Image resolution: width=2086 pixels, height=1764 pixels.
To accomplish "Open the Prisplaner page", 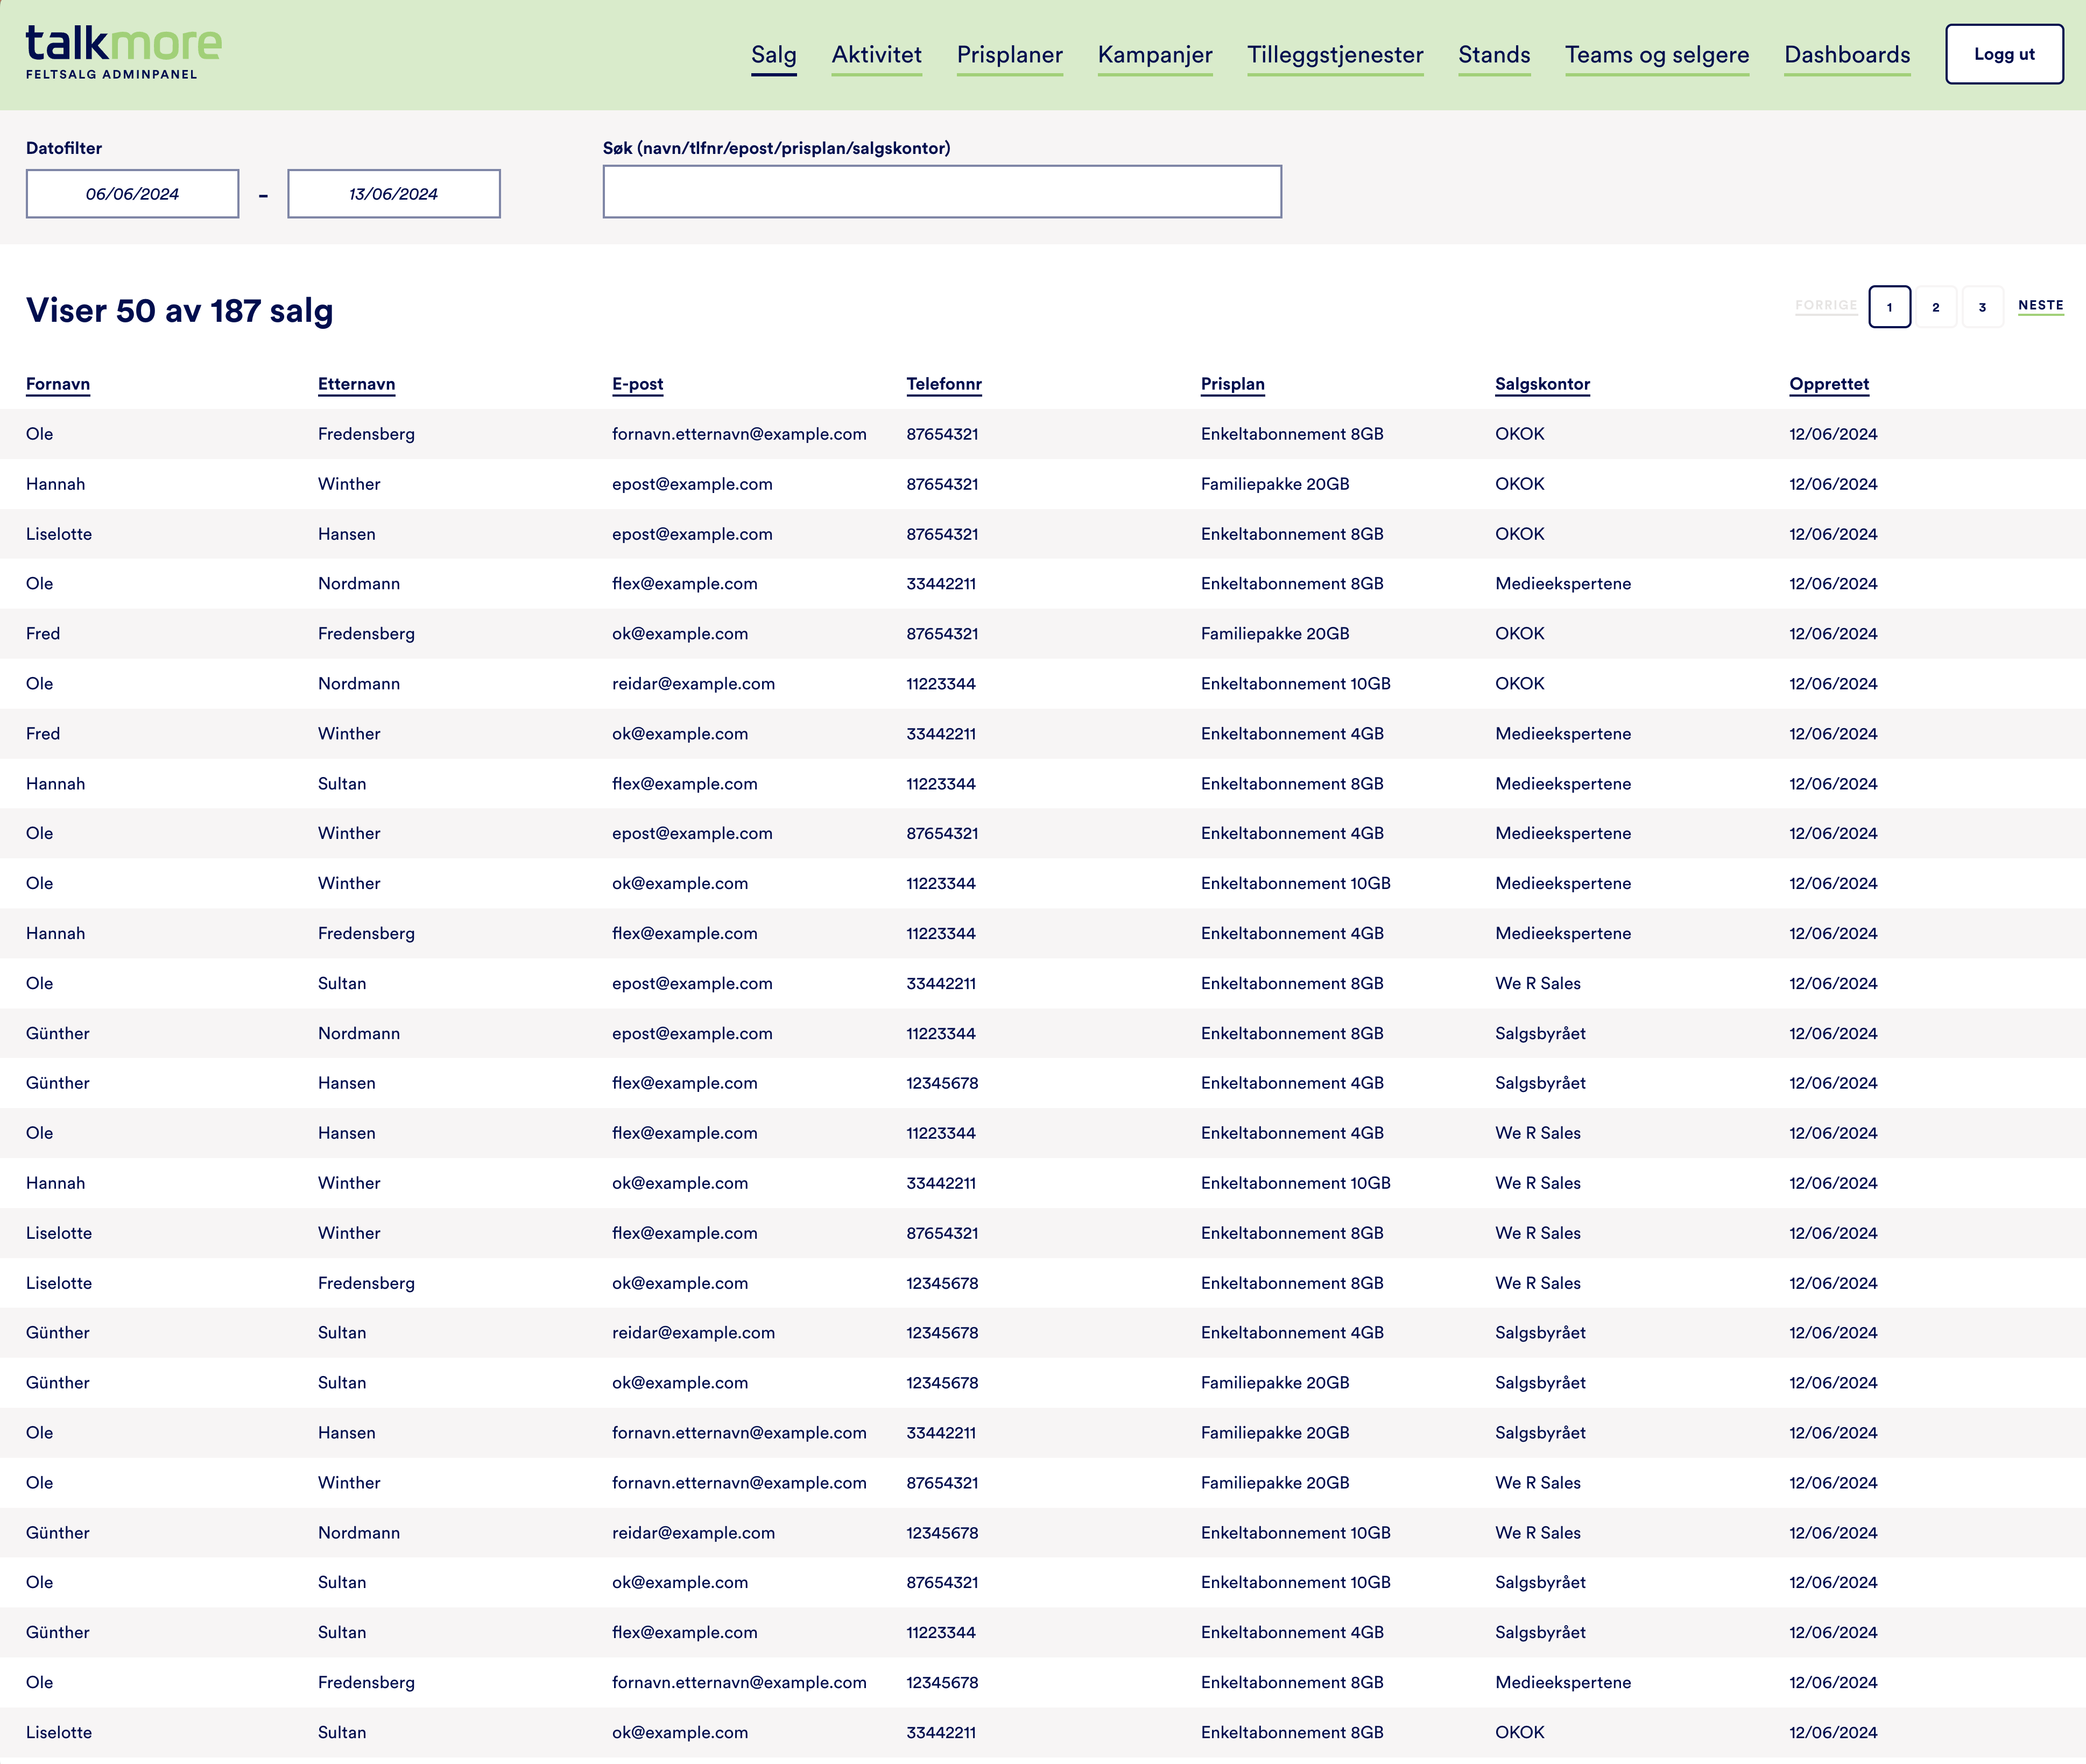I will click(x=1009, y=56).
